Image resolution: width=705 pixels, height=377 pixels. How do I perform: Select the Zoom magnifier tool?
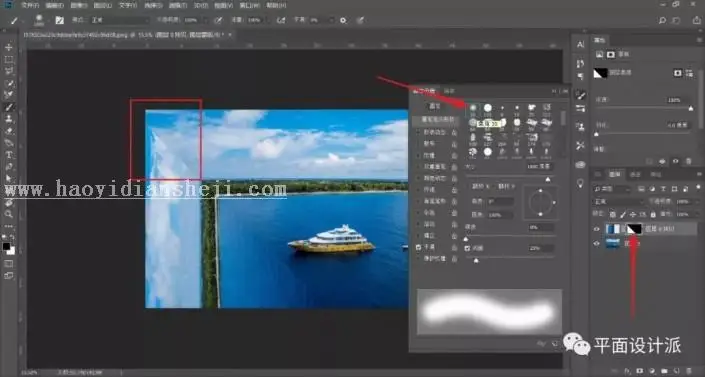coord(9,214)
